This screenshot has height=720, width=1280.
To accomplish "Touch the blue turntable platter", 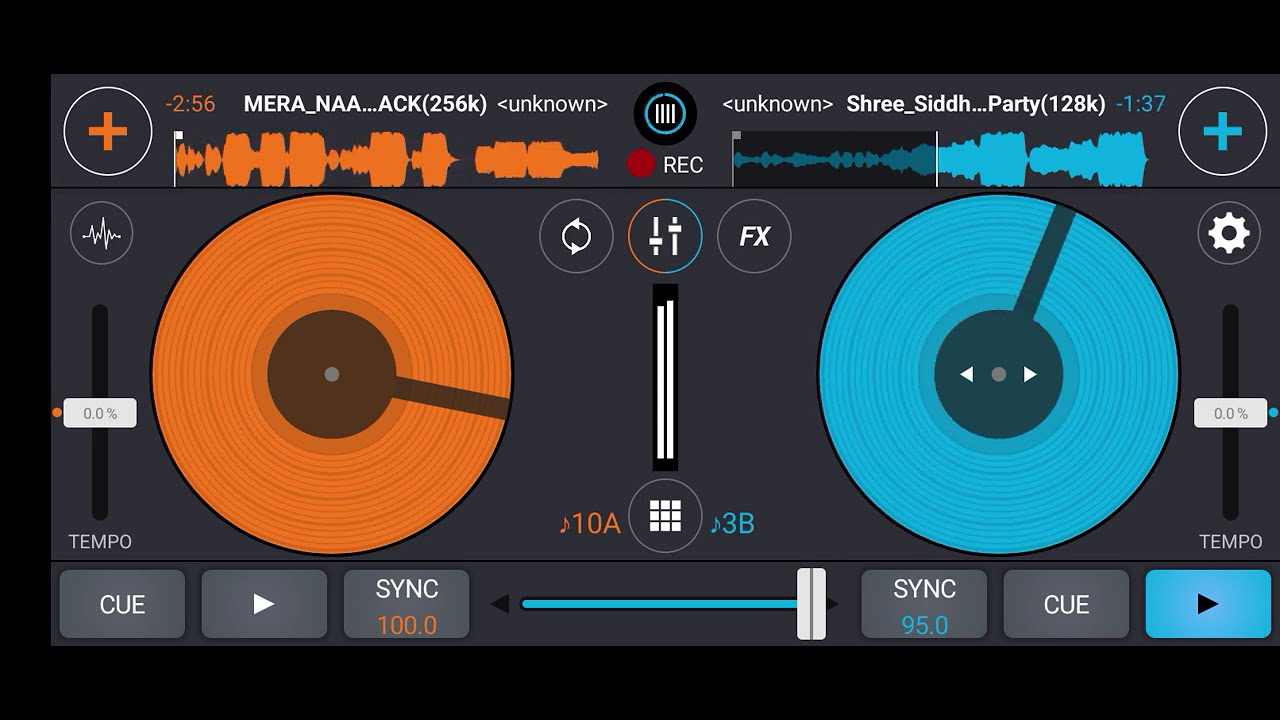I will point(998,374).
